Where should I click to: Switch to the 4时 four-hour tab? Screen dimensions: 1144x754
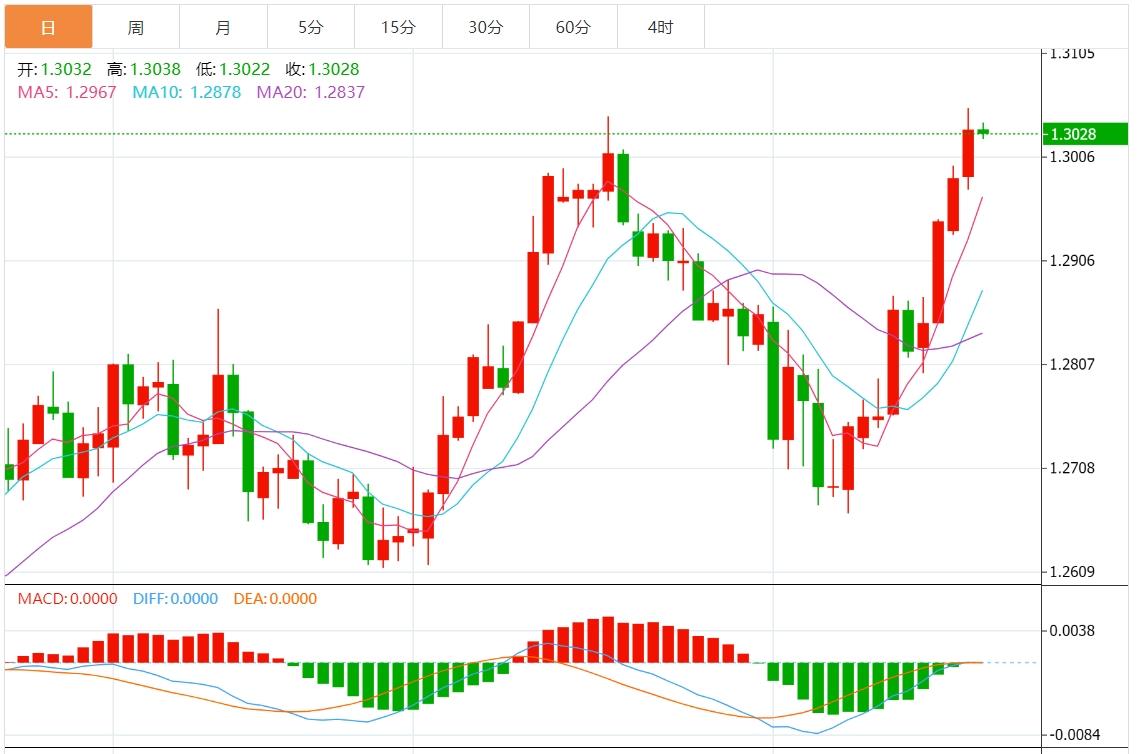pyautogui.click(x=660, y=27)
